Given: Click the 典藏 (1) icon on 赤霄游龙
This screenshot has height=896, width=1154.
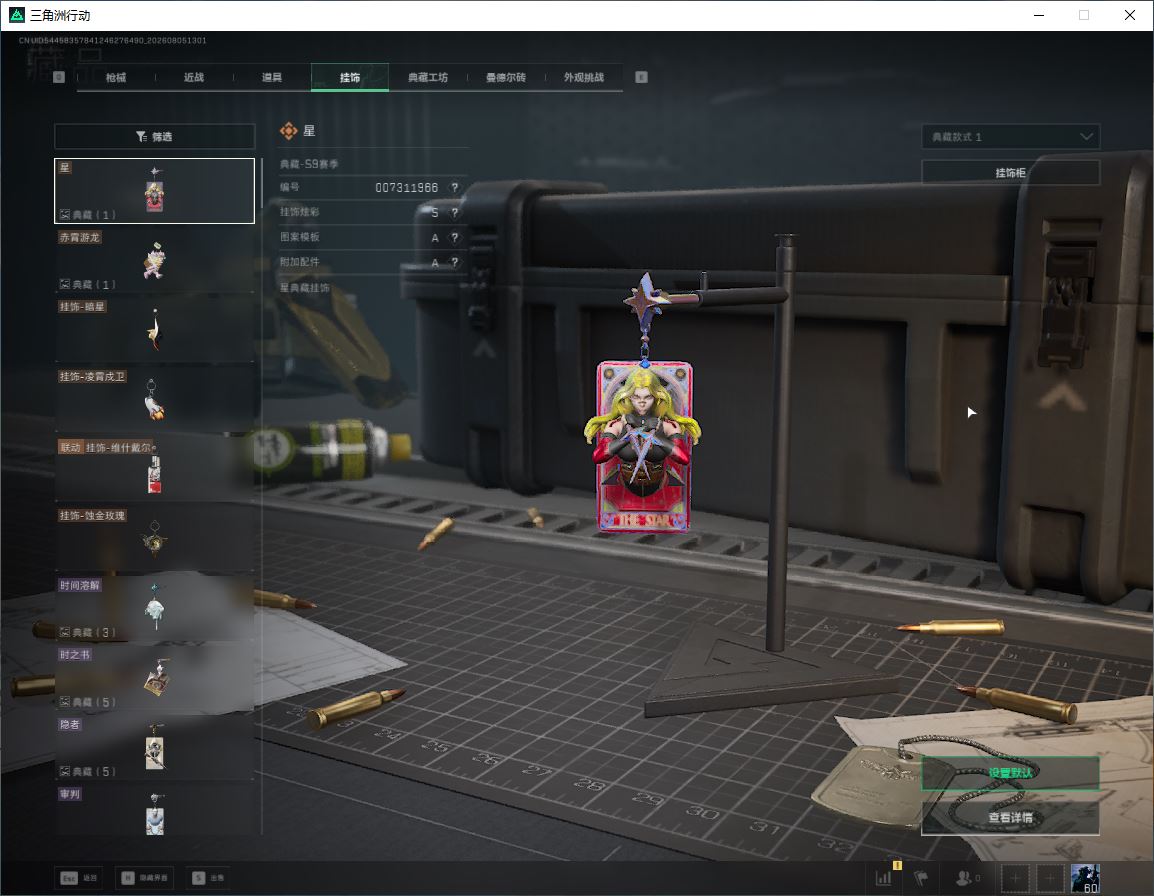Looking at the screenshot, I should [x=65, y=284].
